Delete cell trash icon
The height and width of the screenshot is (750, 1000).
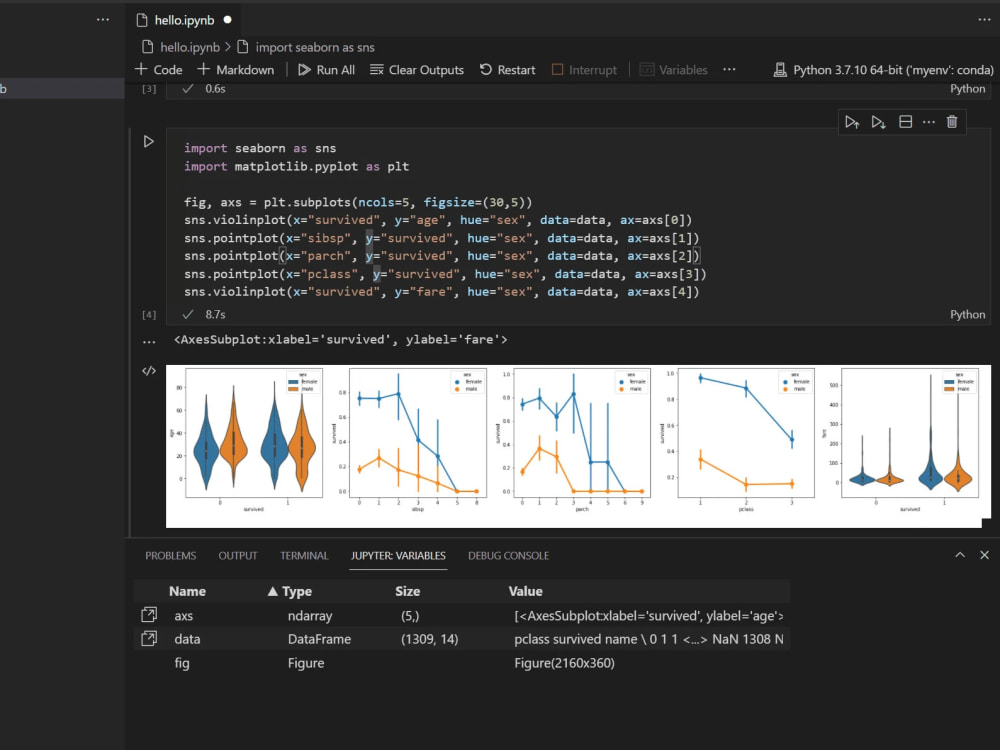point(952,122)
